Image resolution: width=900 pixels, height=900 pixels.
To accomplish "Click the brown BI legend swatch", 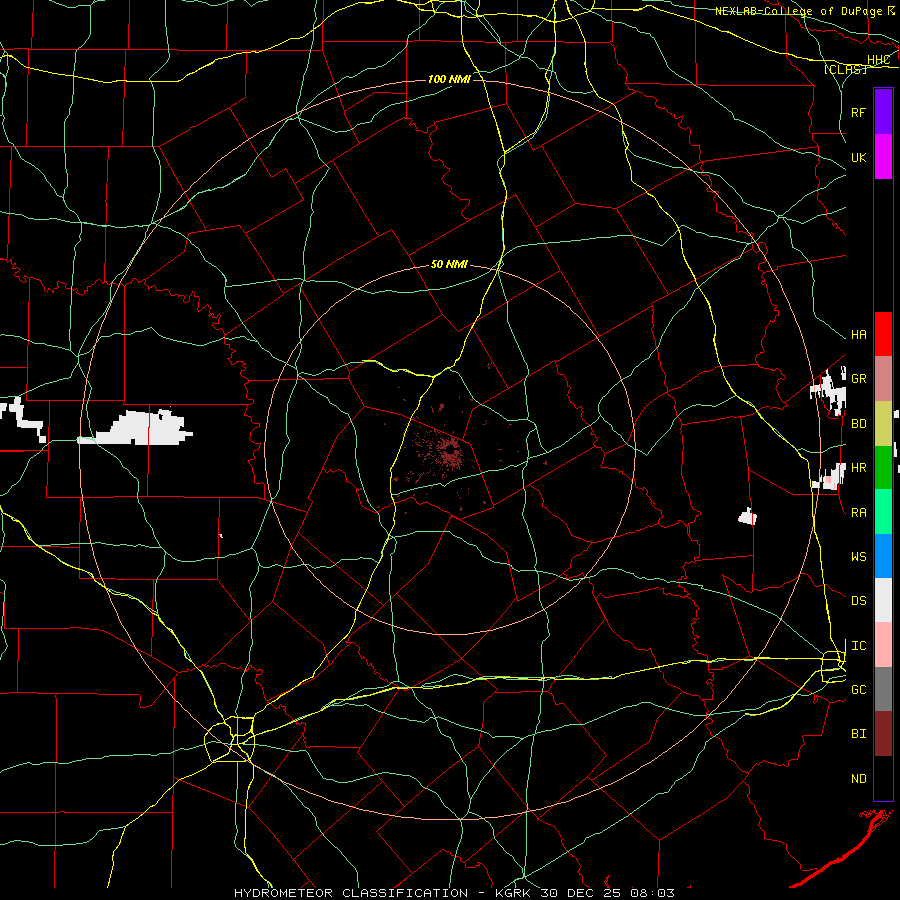I will [x=883, y=734].
